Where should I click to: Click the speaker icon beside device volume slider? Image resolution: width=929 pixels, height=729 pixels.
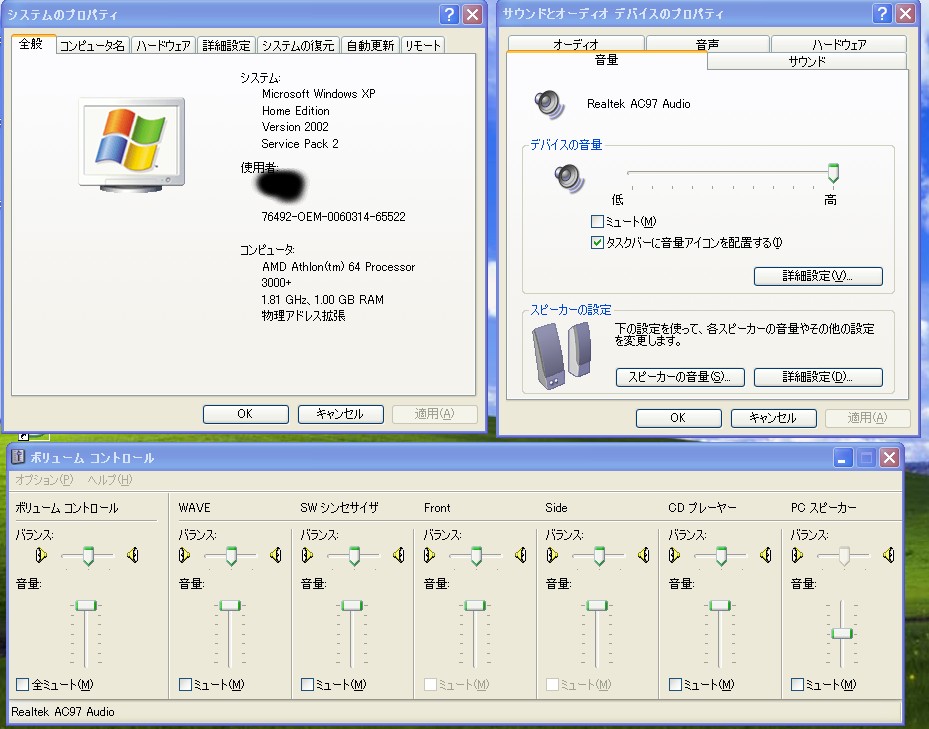point(567,178)
